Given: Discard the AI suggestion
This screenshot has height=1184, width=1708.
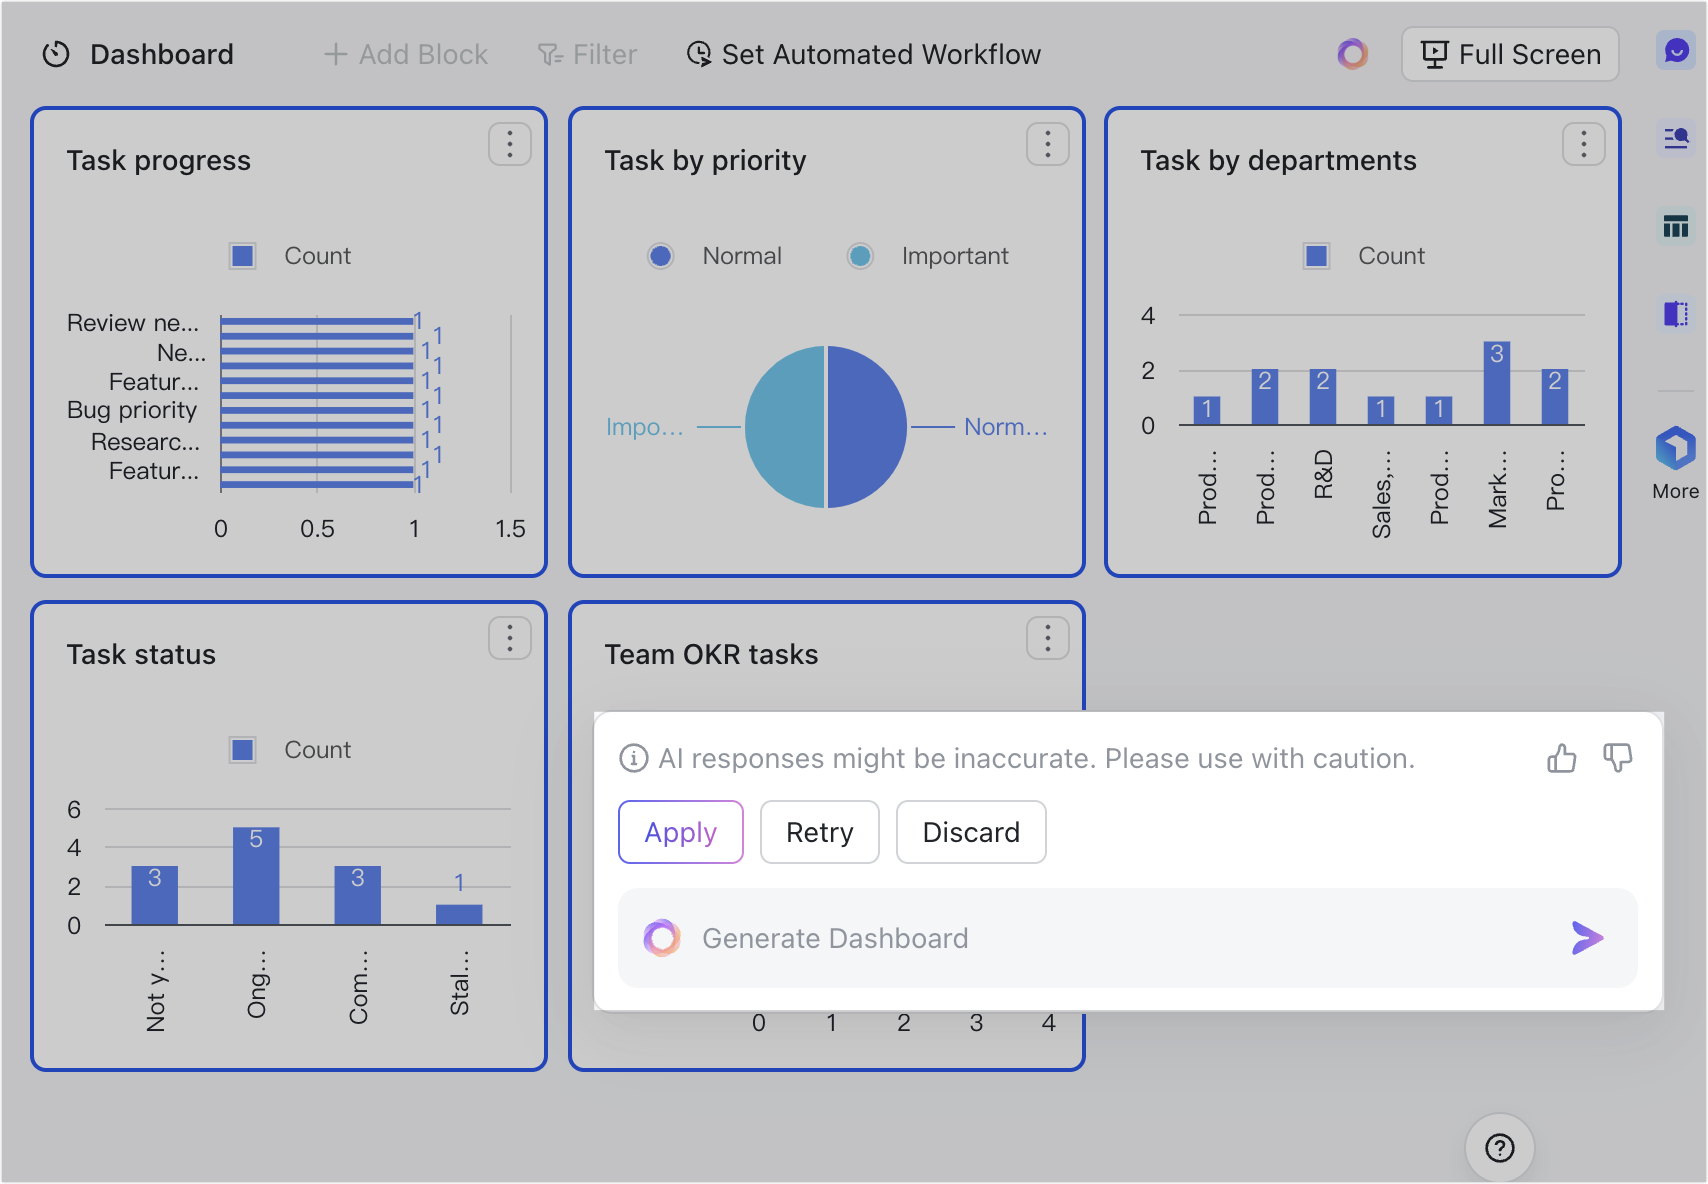Looking at the screenshot, I should click(x=971, y=832).
